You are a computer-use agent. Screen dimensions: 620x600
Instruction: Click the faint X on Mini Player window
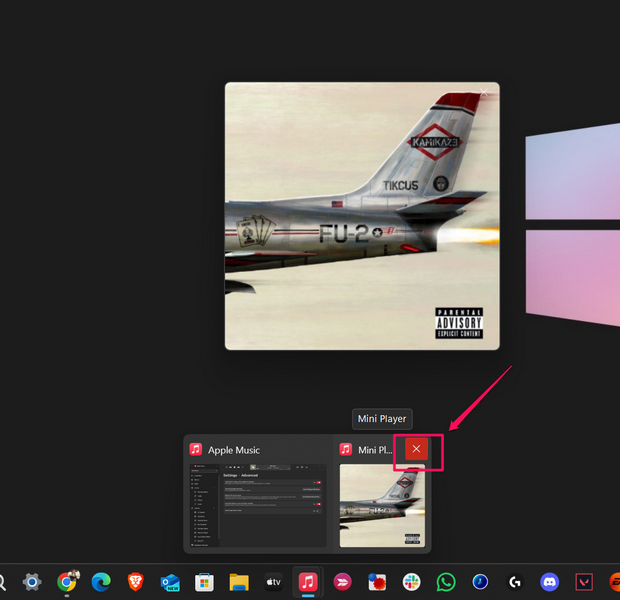point(484,93)
